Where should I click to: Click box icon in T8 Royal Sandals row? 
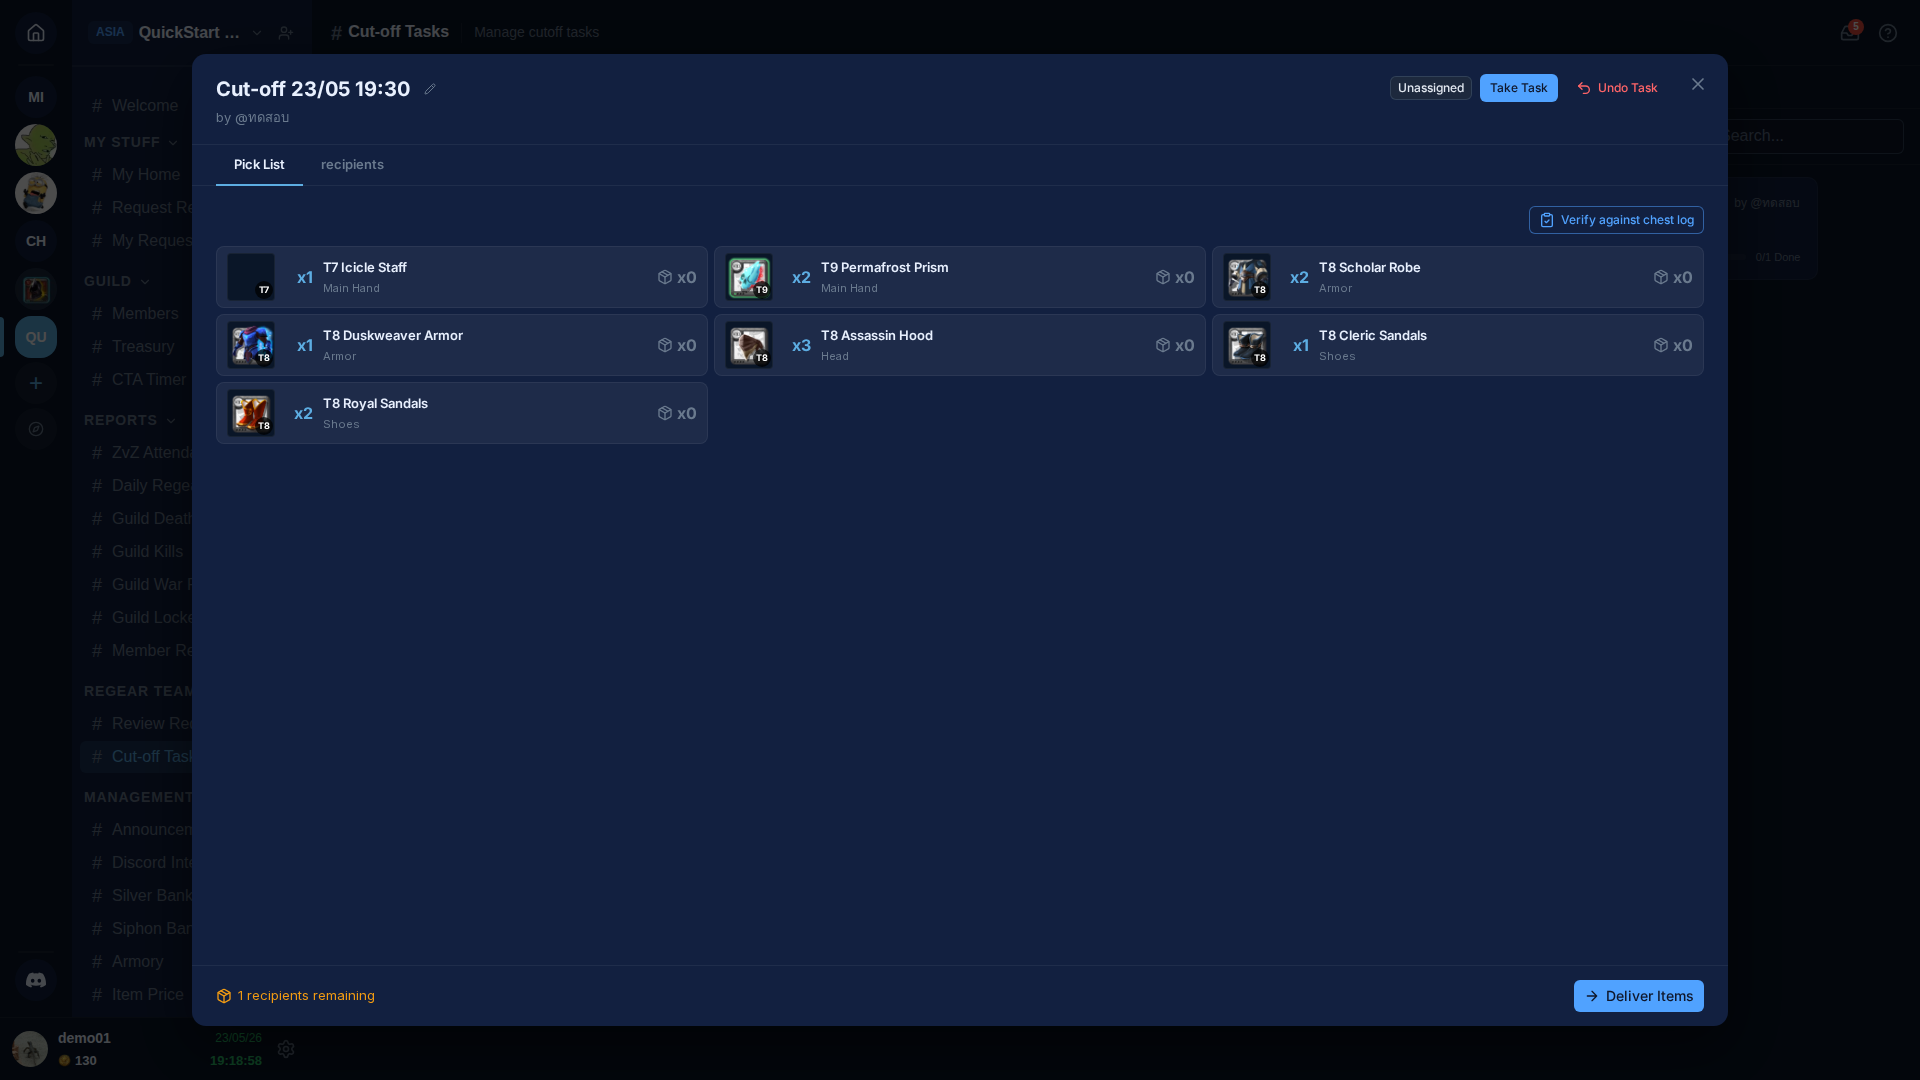(665, 413)
